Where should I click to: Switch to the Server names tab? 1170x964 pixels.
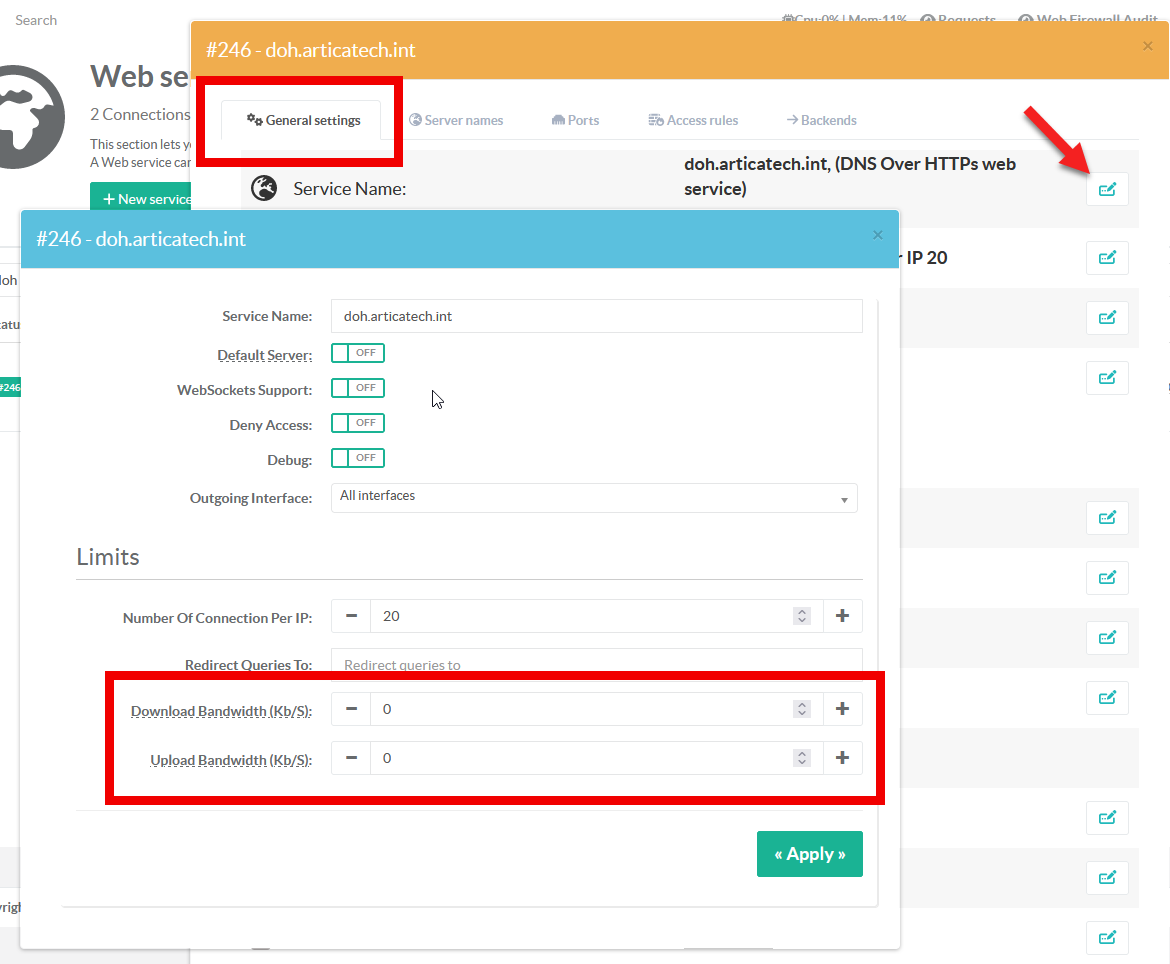point(456,120)
